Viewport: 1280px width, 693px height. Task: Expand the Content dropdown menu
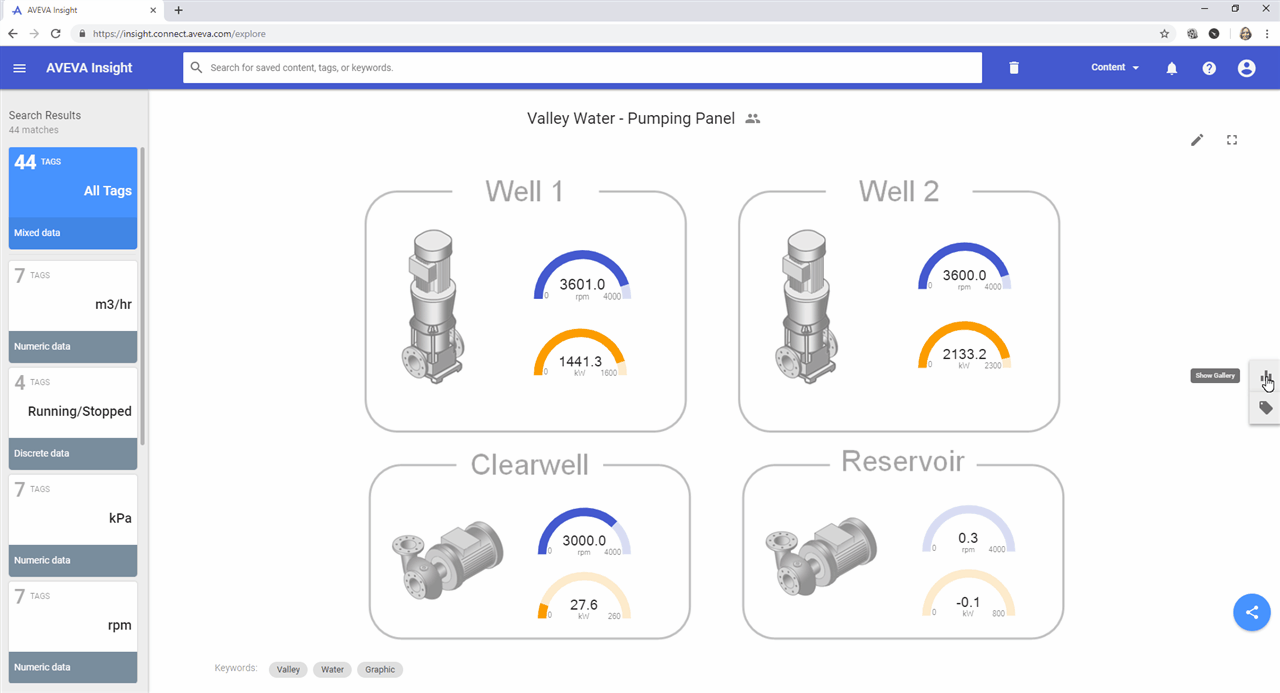(1114, 68)
